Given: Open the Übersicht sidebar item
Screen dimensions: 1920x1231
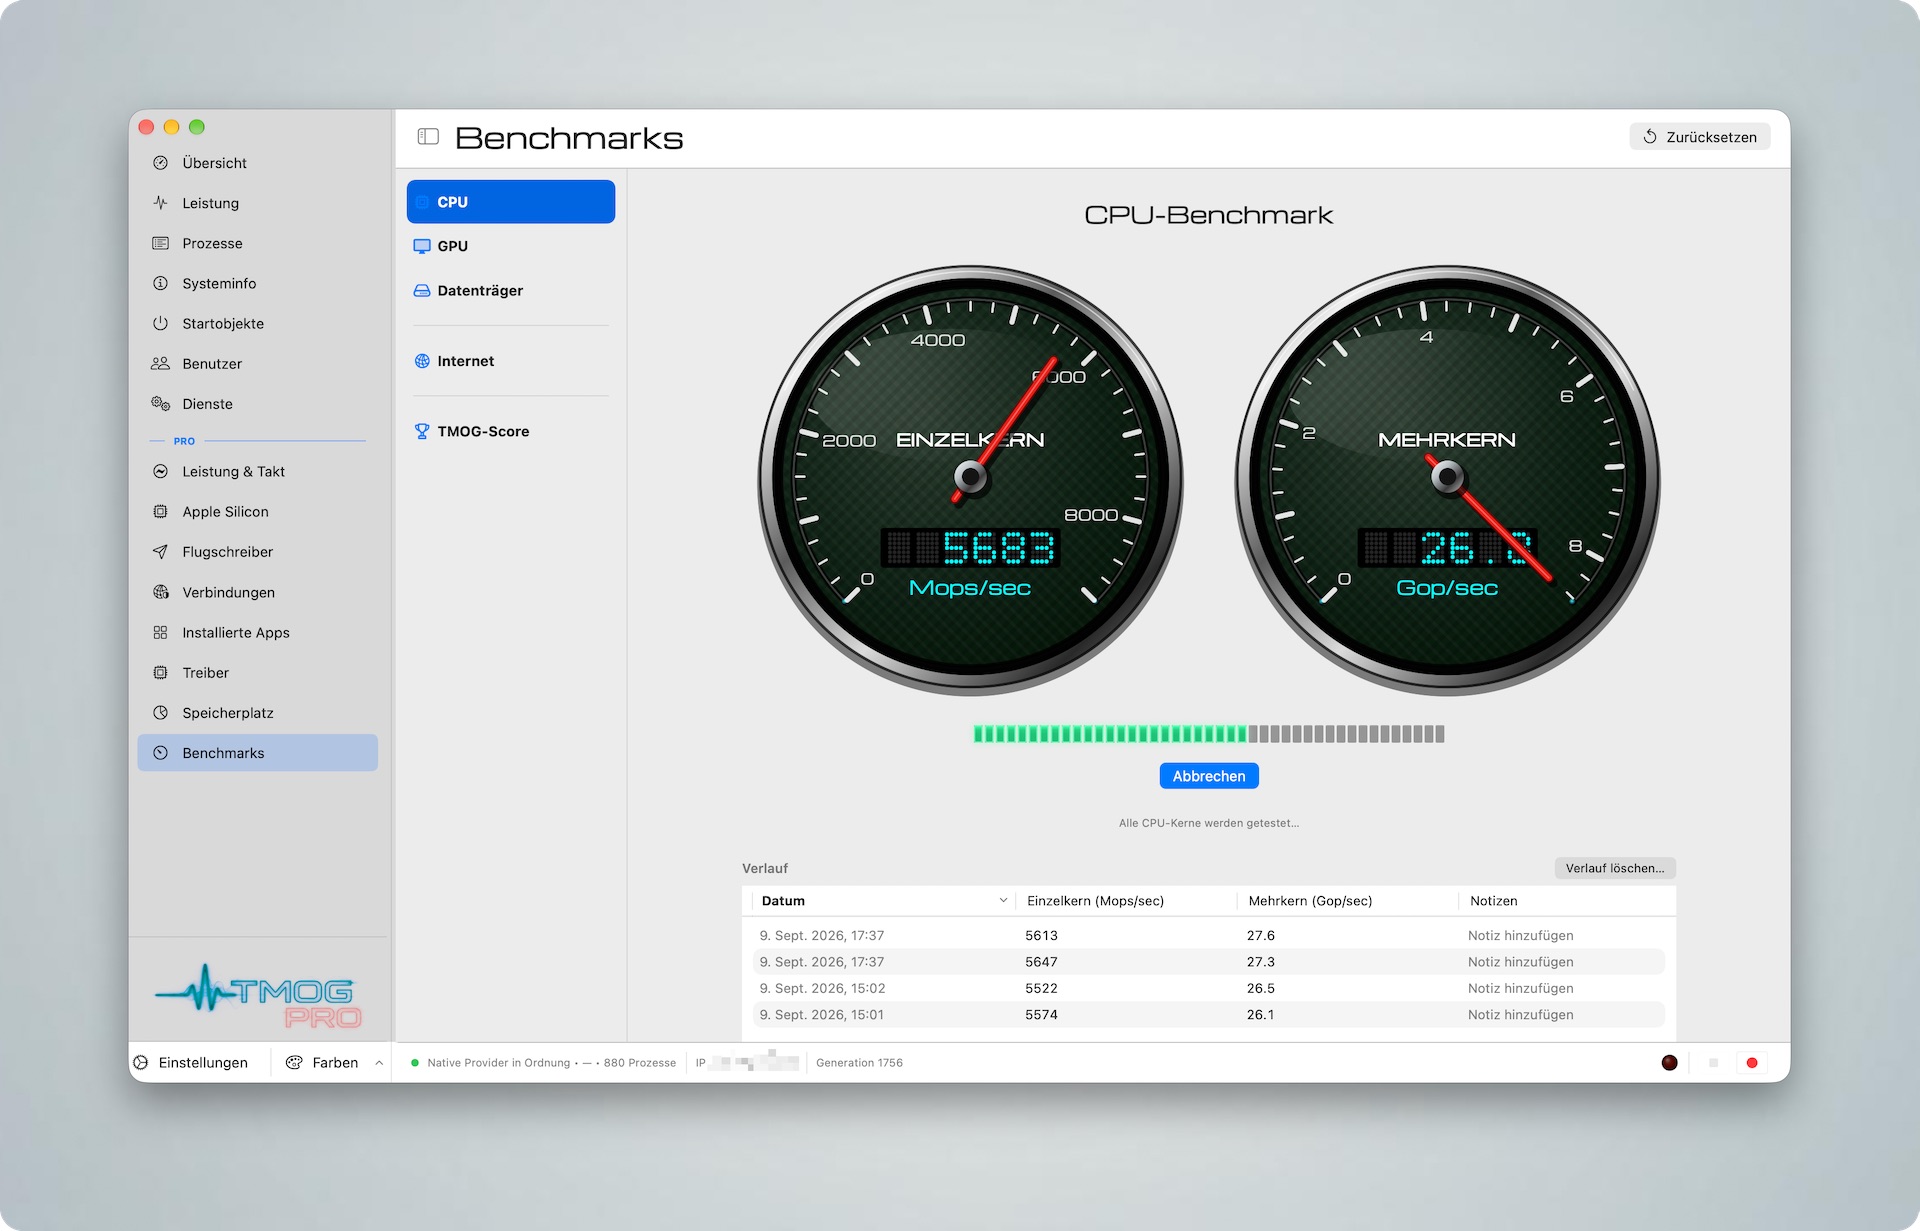Looking at the screenshot, I should click(x=257, y=163).
